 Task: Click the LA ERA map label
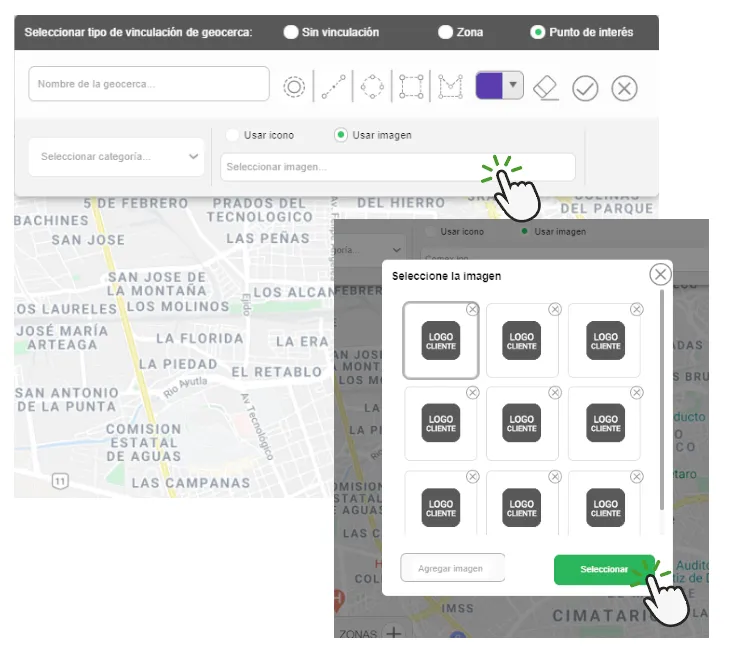[x=302, y=342]
